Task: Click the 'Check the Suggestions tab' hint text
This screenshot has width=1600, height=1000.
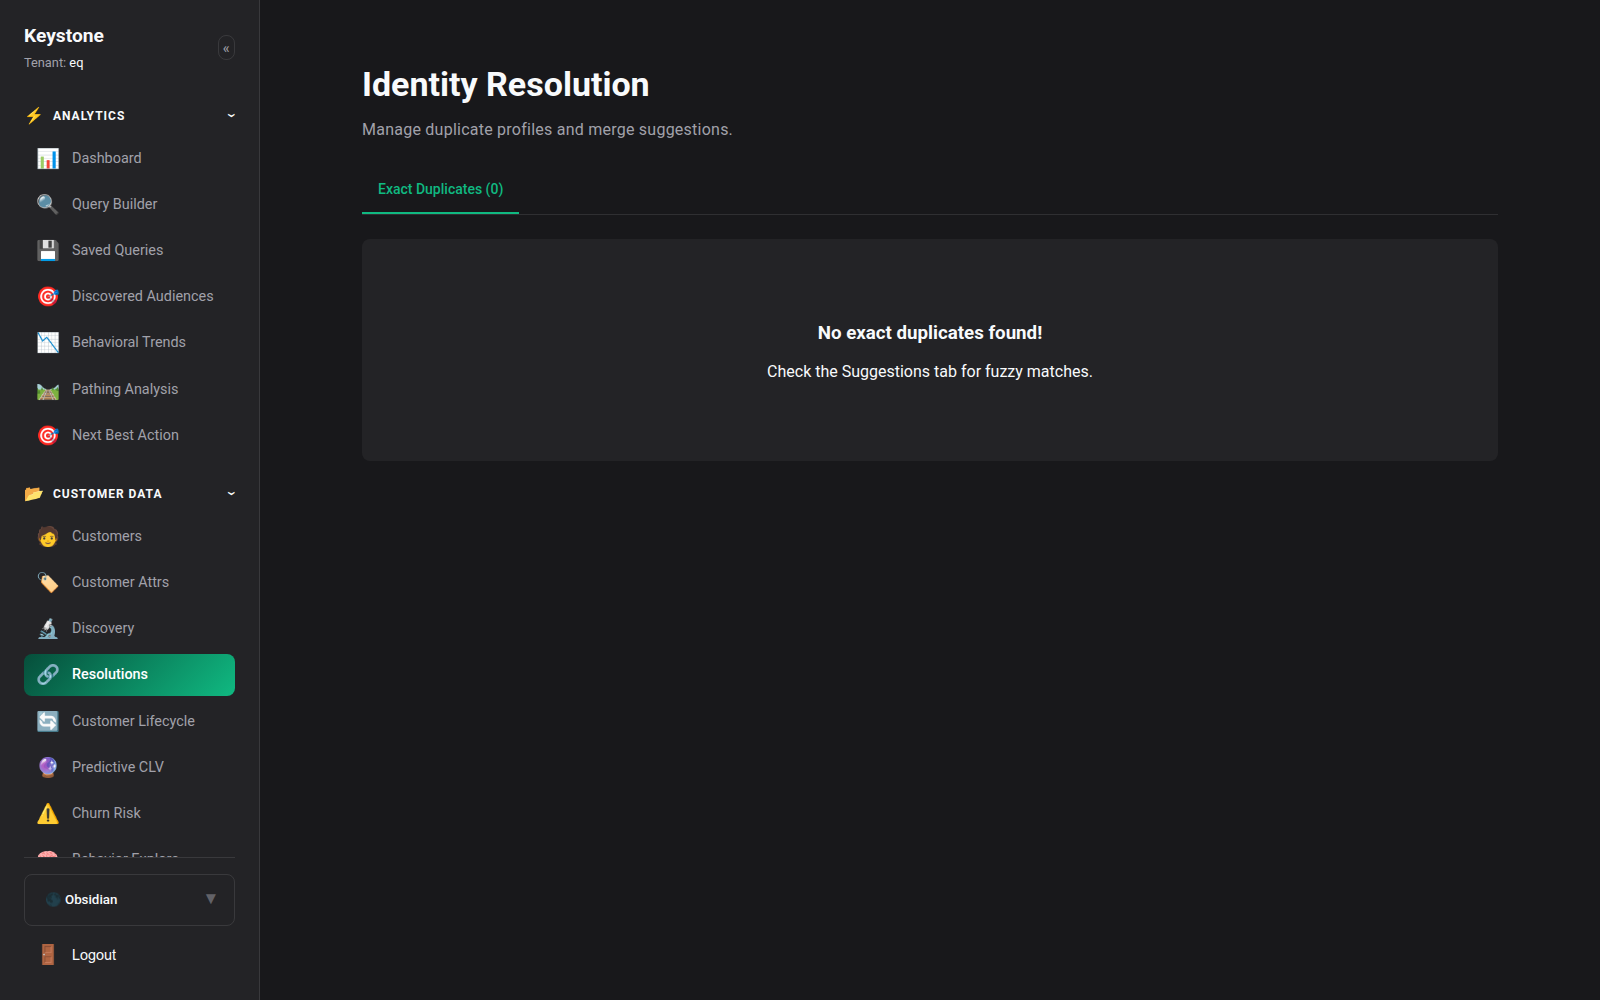Action: pyautogui.click(x=930, y=372)
